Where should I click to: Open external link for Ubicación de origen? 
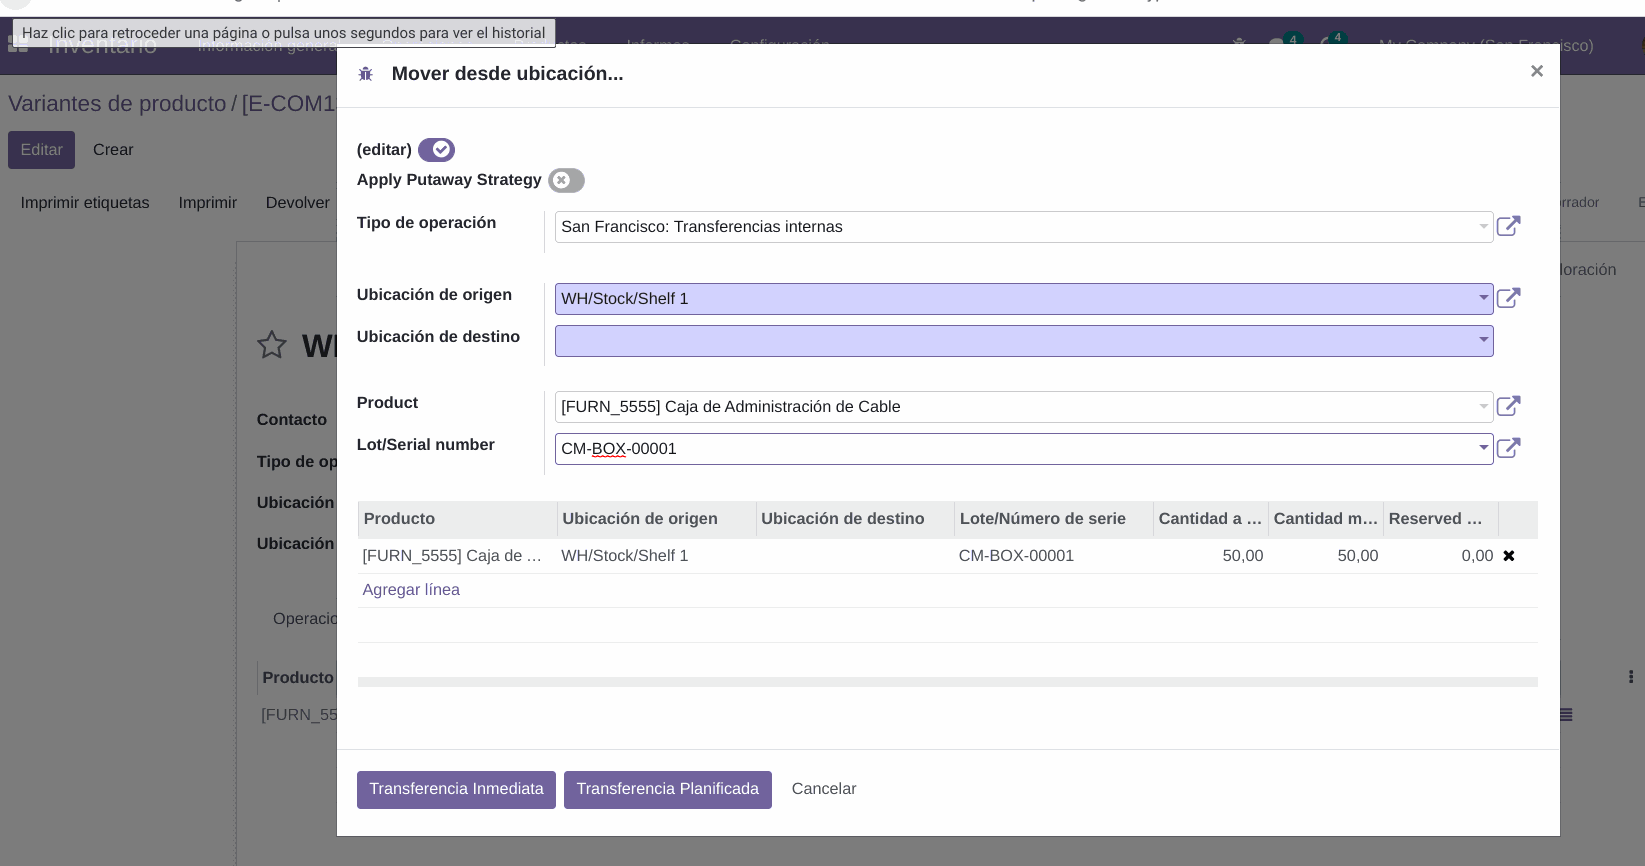click(1508, 299)
